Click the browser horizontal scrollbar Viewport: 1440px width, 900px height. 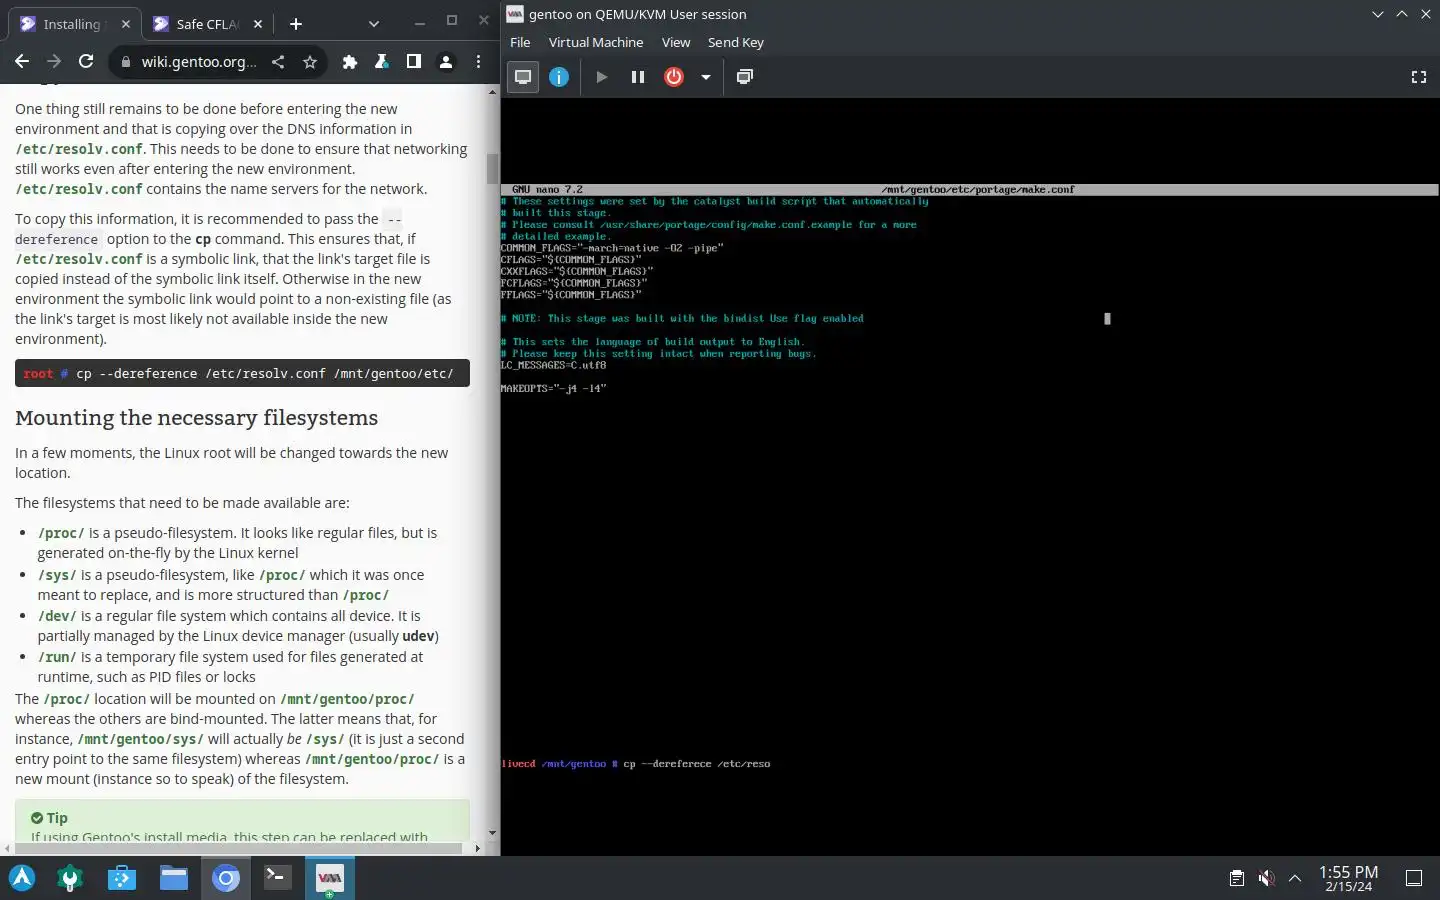(239, 848)
